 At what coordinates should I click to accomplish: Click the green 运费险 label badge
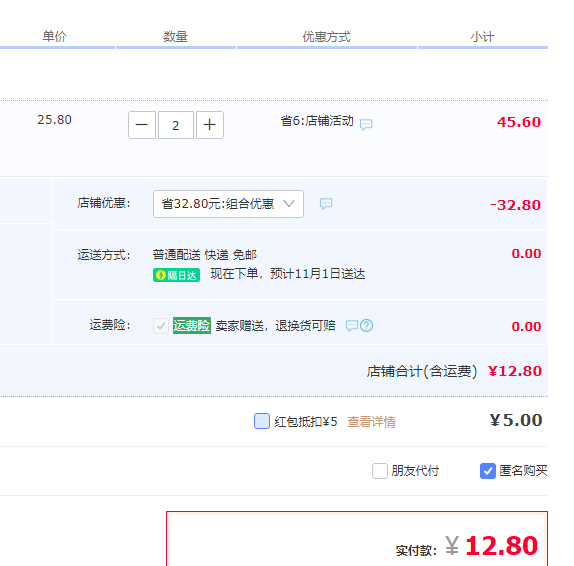[192, 325]
